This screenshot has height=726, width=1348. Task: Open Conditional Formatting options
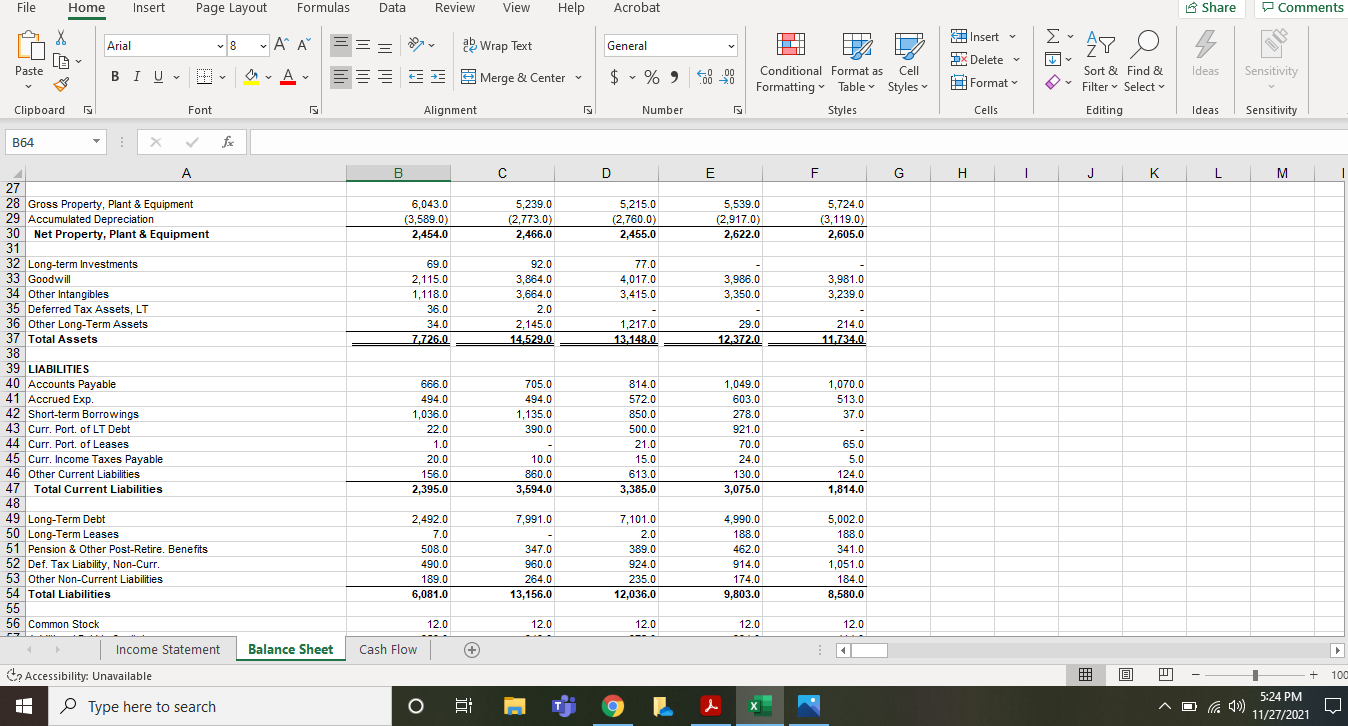tap(790, 62)
